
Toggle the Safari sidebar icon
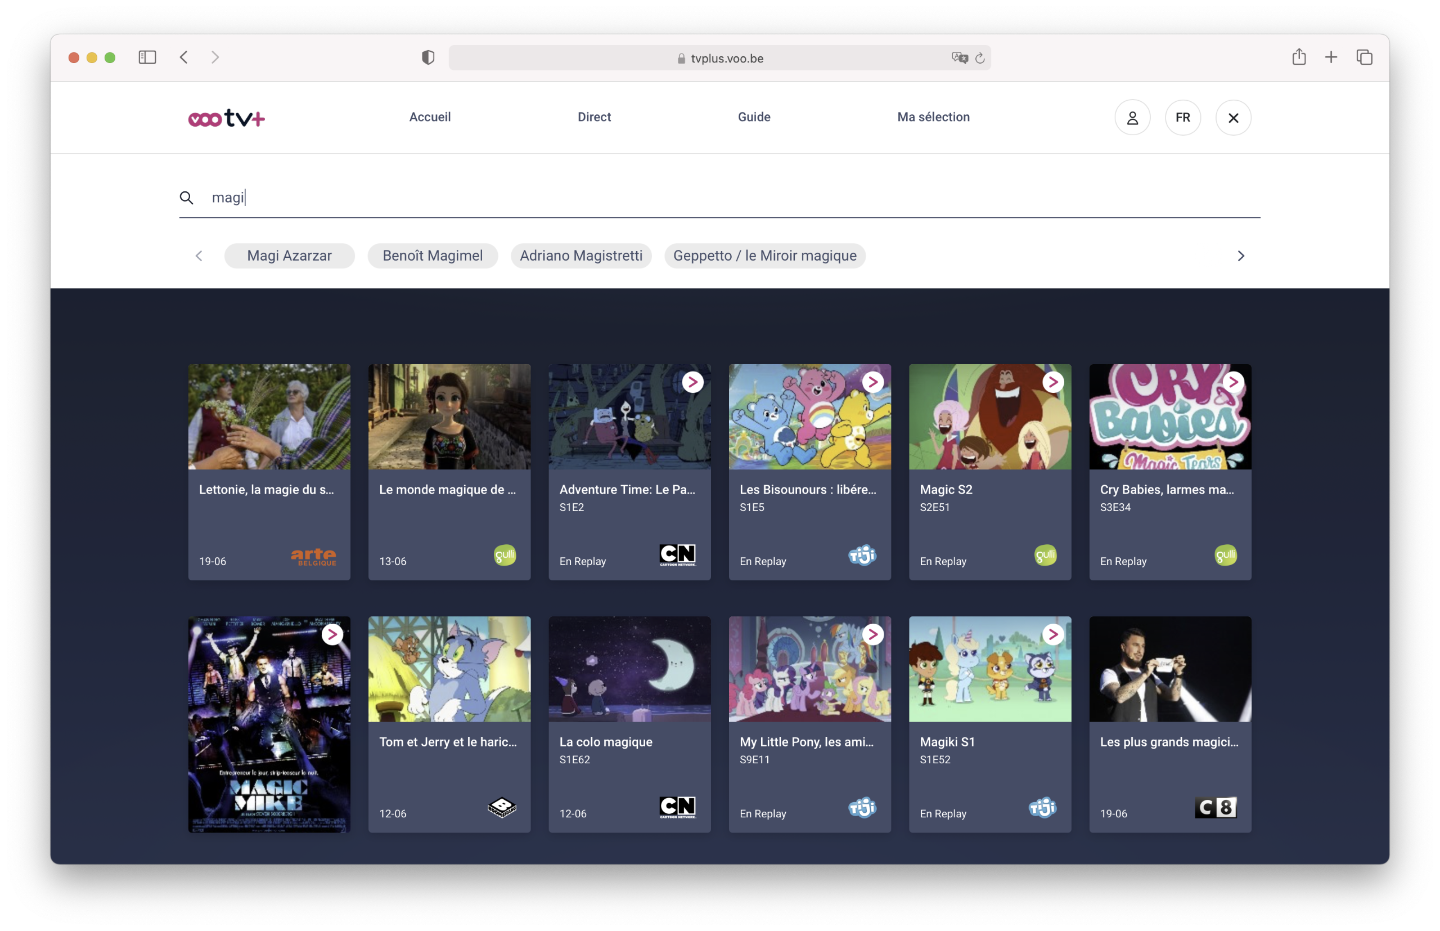147,57
